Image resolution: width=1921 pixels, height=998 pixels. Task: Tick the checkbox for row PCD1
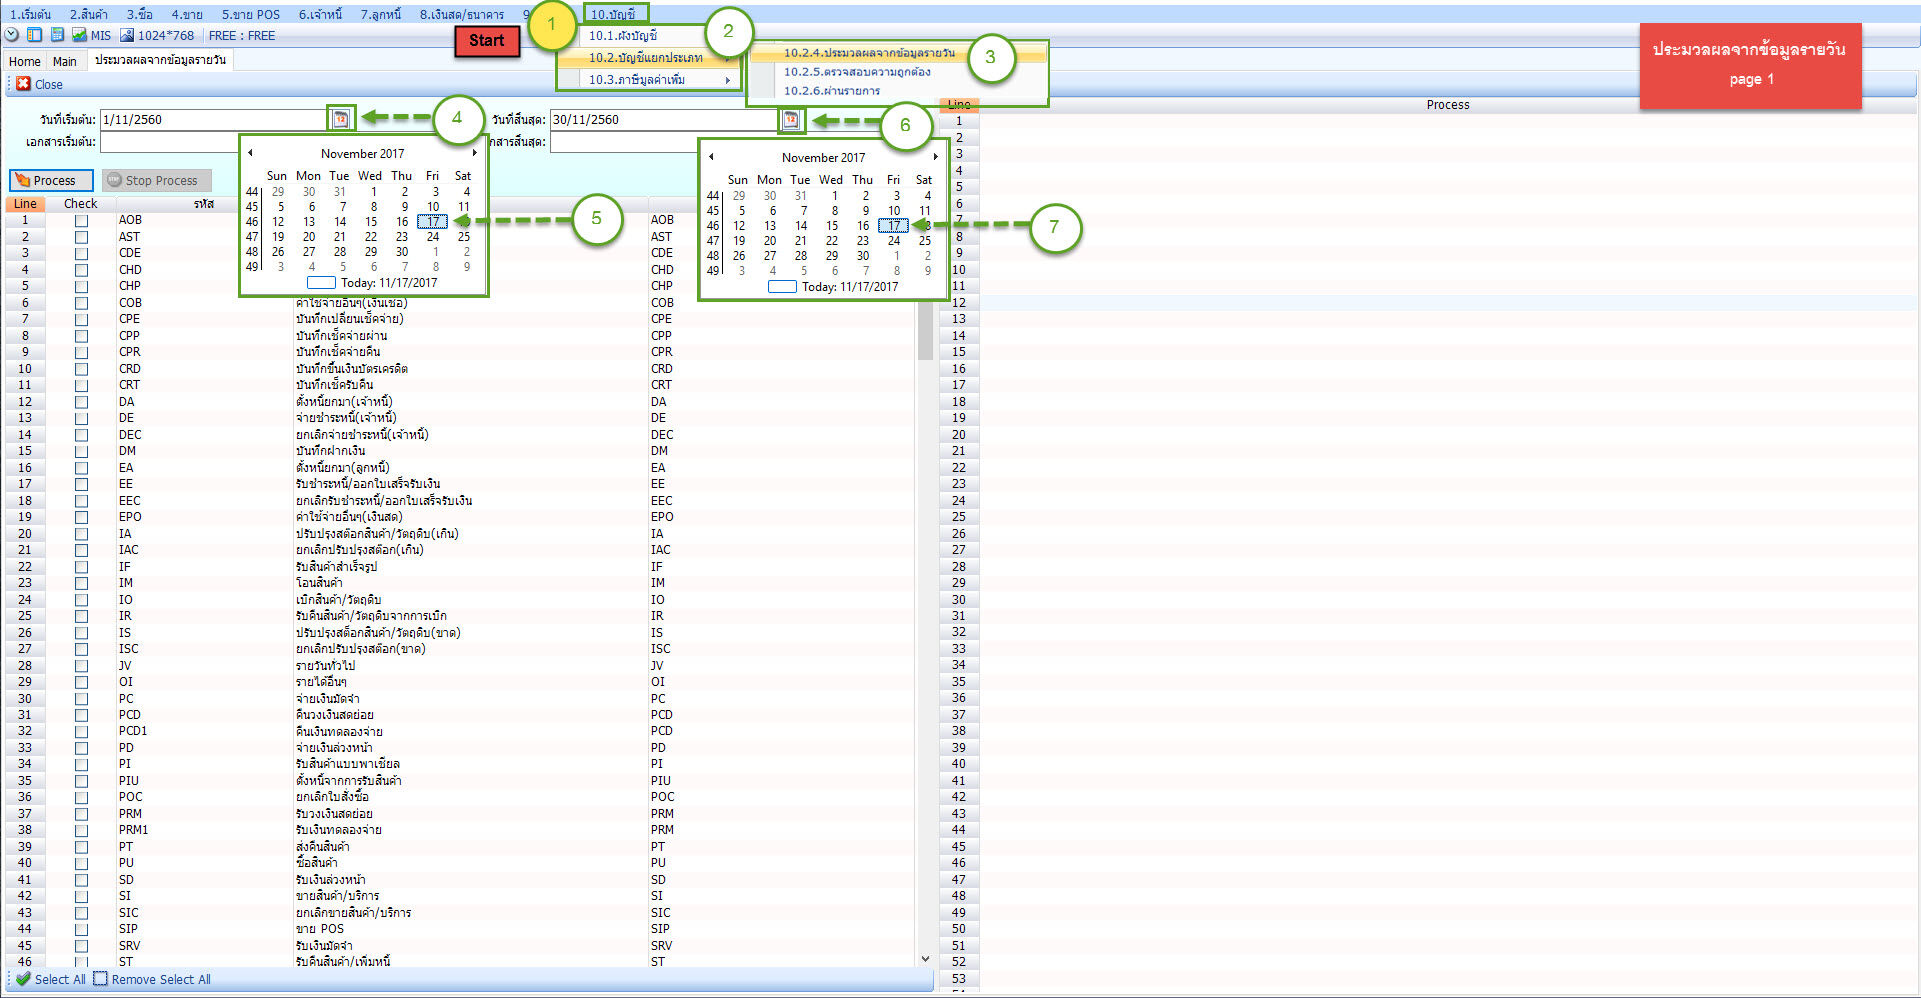(x=81, y=731)
